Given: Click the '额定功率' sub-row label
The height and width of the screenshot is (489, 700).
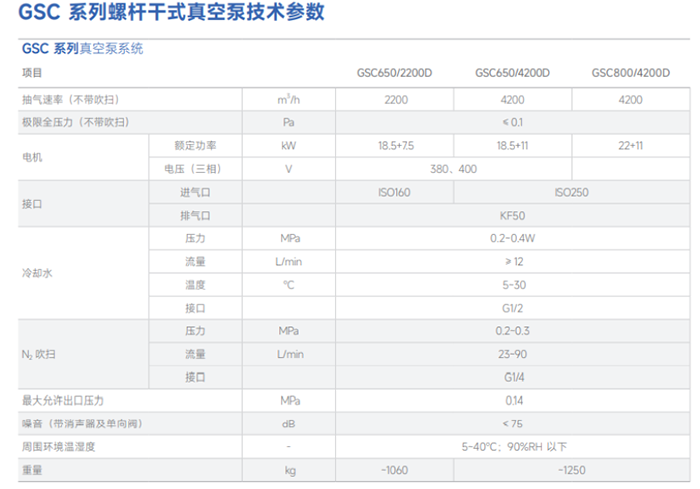Looking at the screenshot, I should [195, 146].
